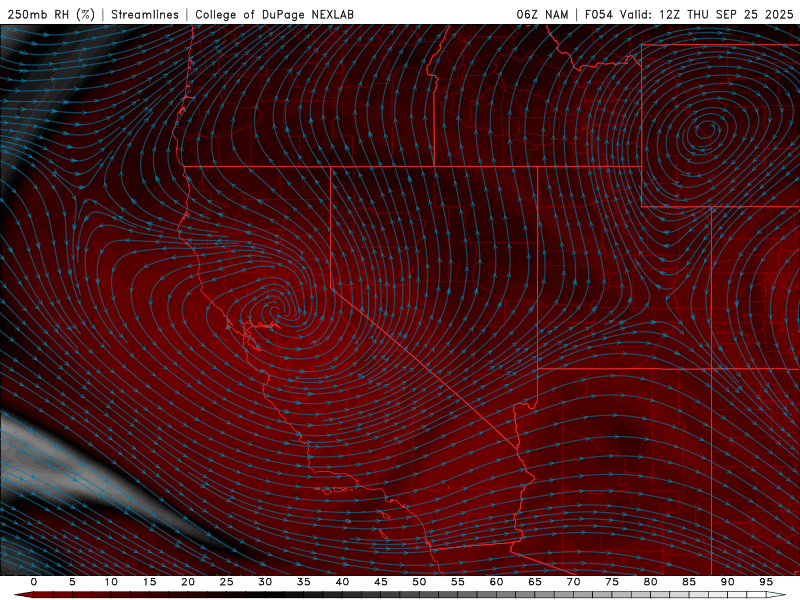The height and width of the screenshot is (600, 800).
Task: Click the '06Z NAM' model run label
Action: pos(542,14)
